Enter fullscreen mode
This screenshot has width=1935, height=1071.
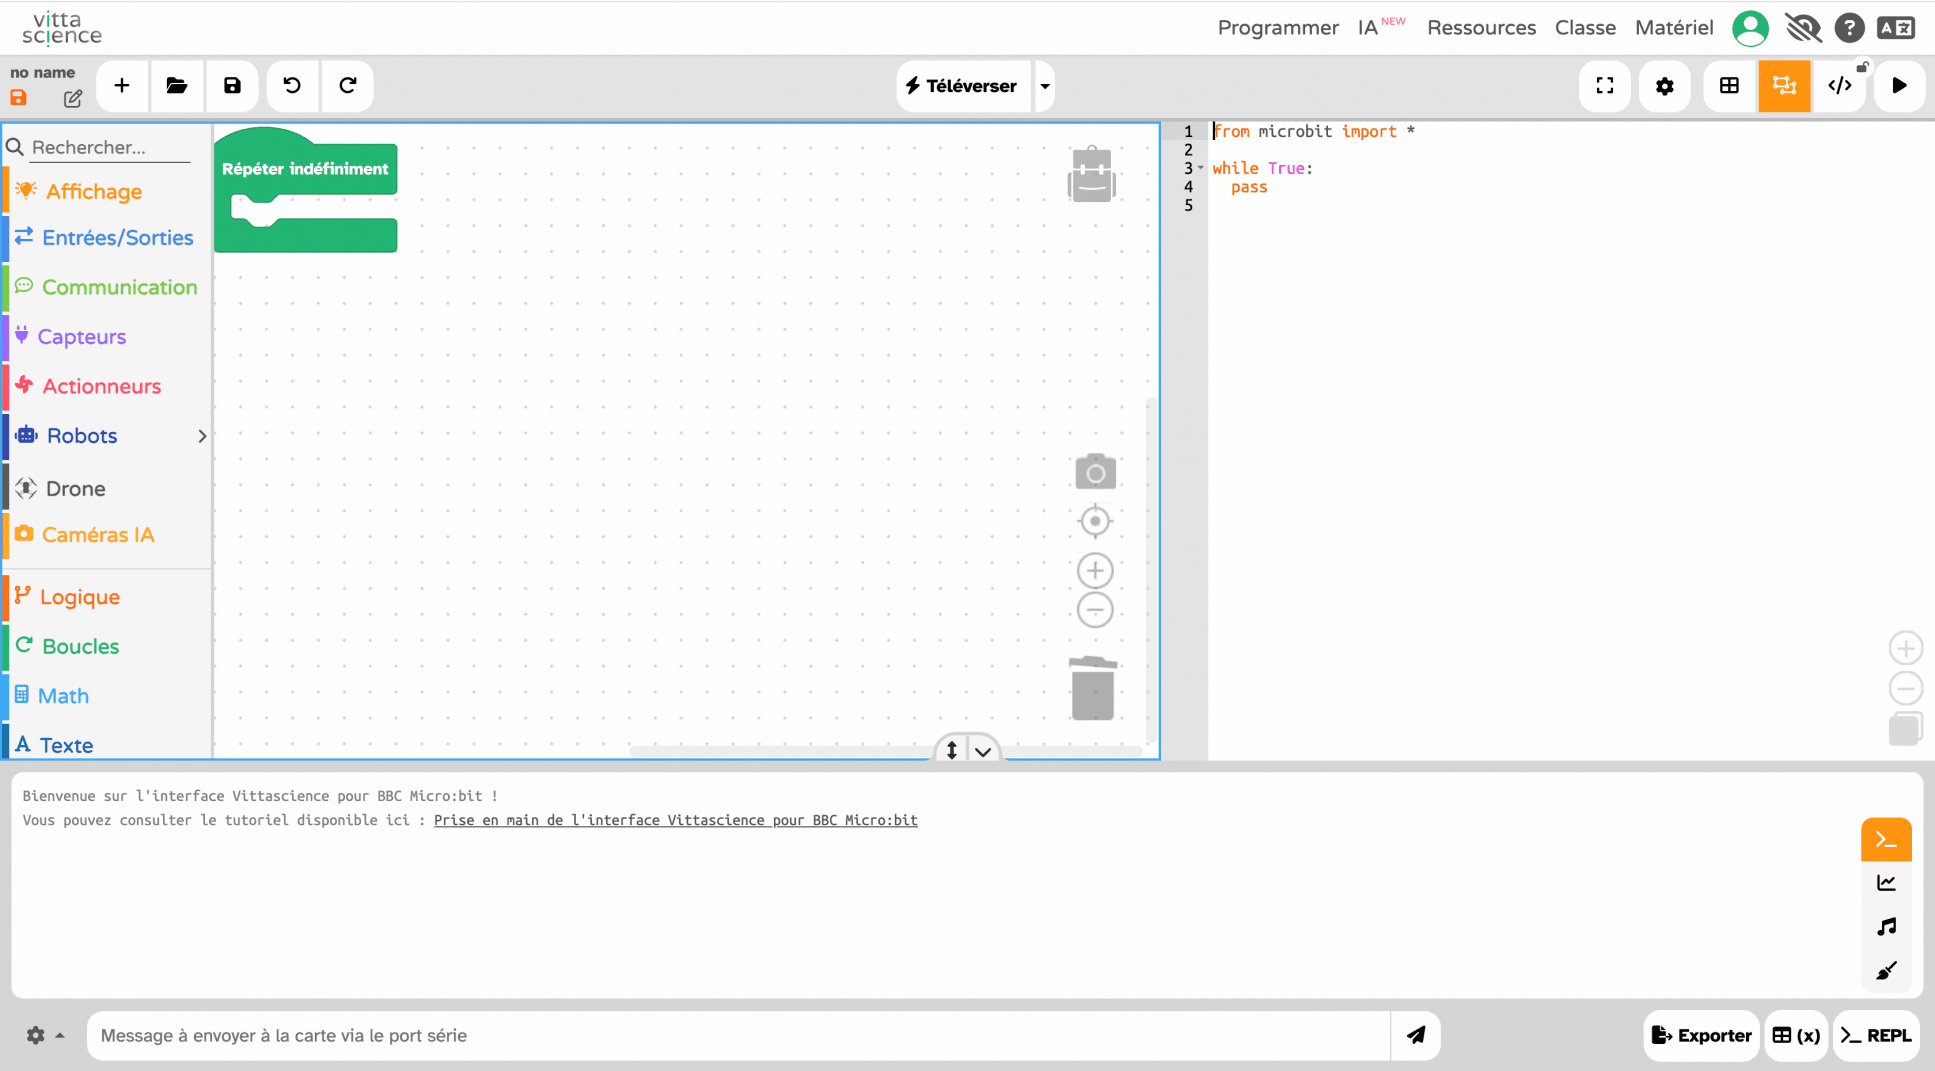(1605, 86)
